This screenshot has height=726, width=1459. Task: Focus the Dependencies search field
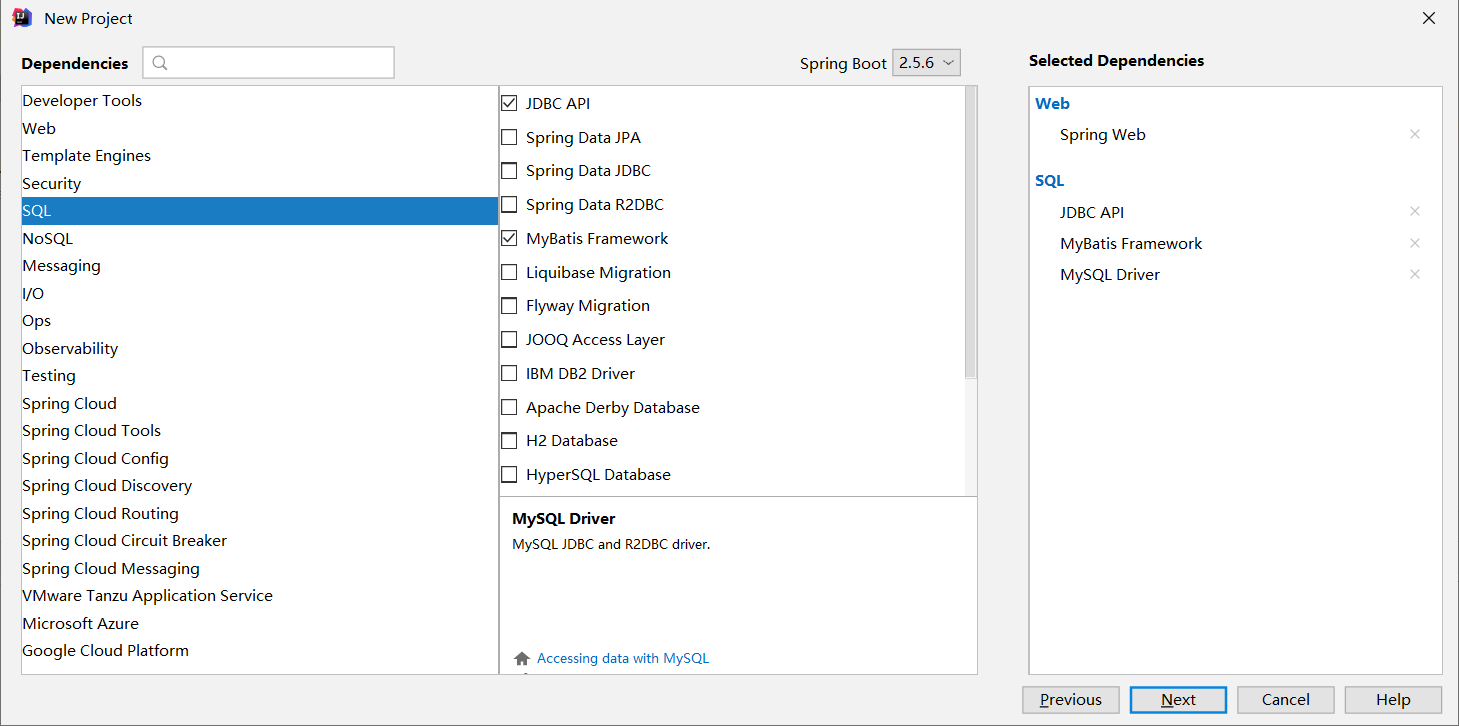click(x=268, y=62)
